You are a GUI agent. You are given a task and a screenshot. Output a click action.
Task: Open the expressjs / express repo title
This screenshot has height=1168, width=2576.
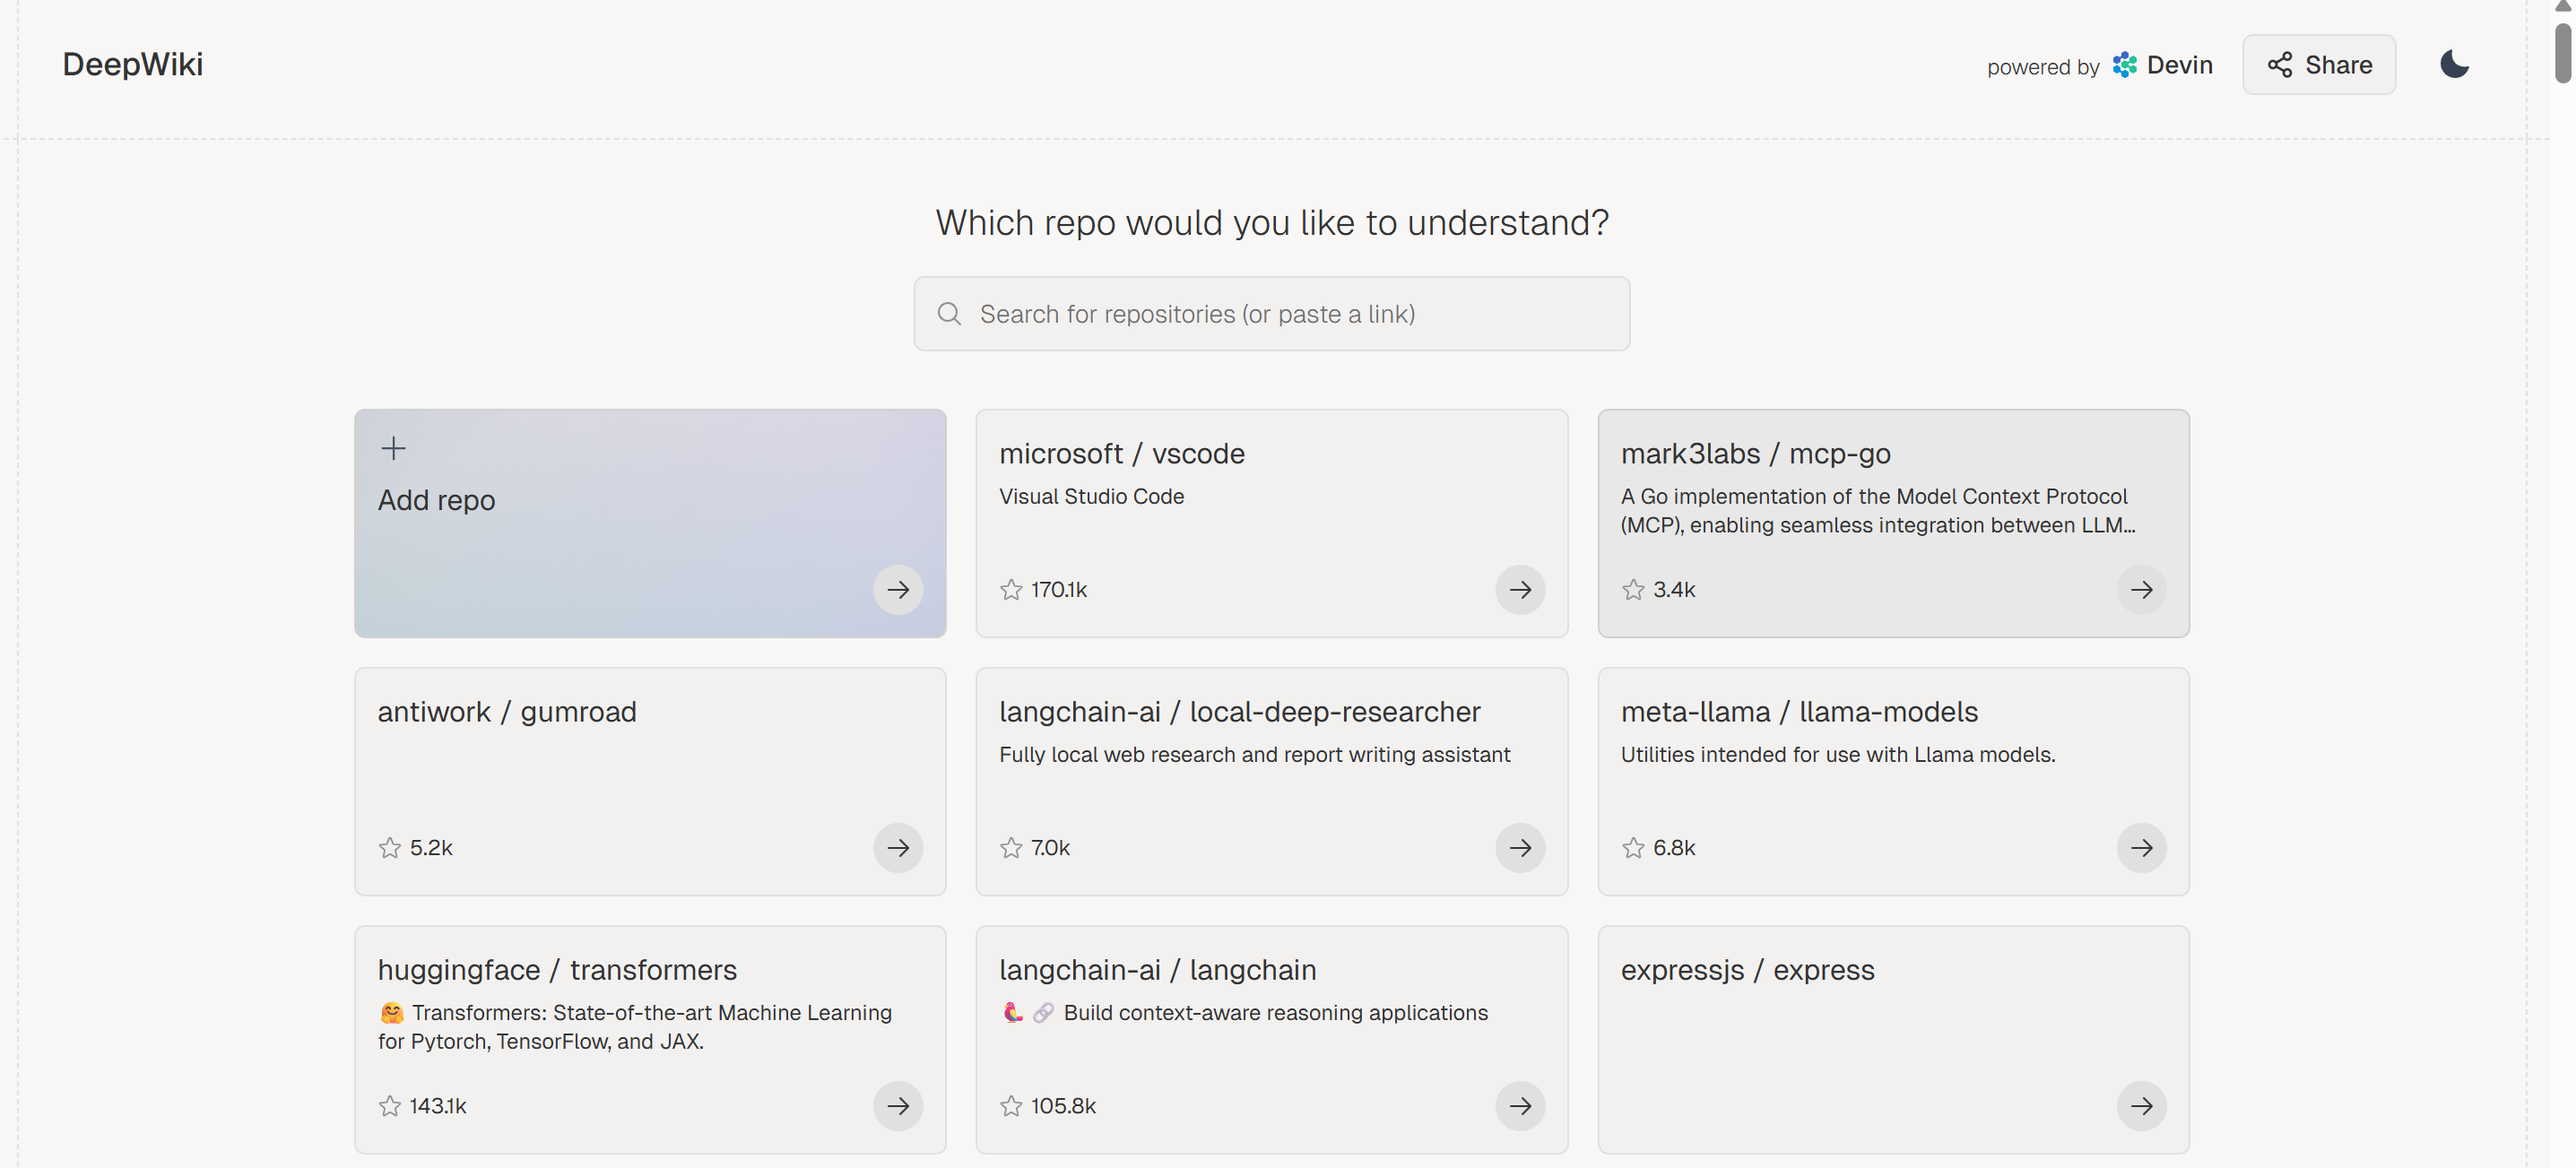coord(1747,970)
